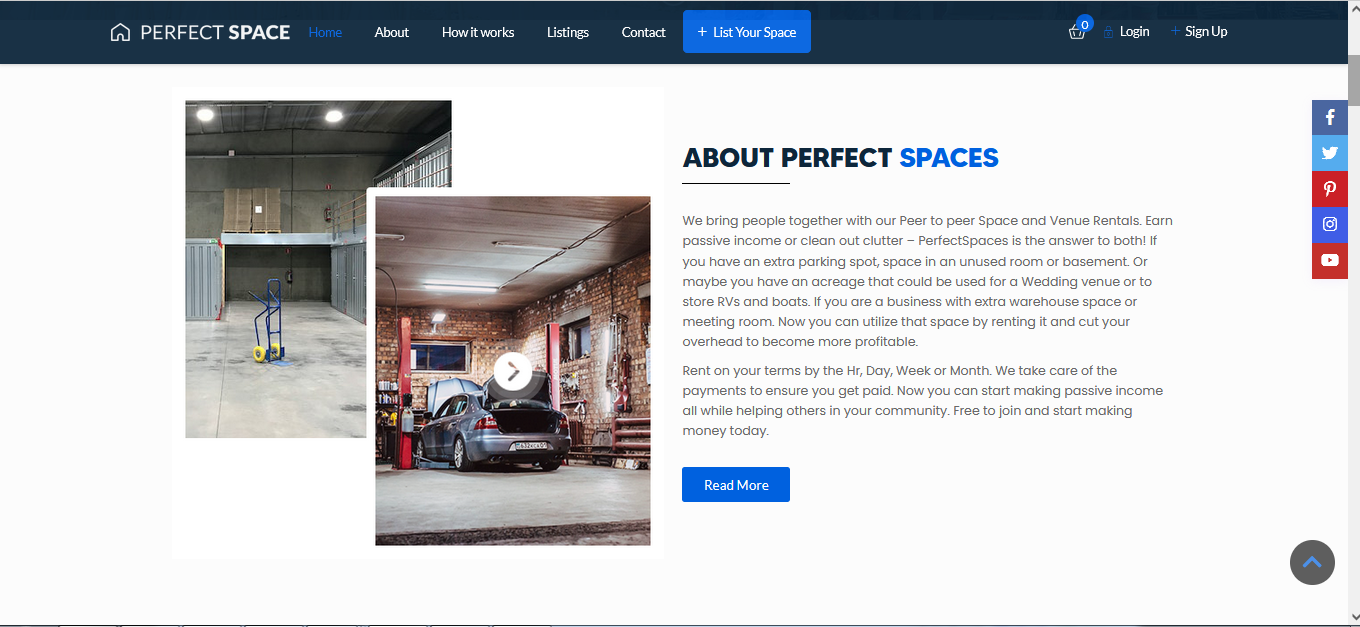Click the About Perfect Spaces heading

pos(840,158)
